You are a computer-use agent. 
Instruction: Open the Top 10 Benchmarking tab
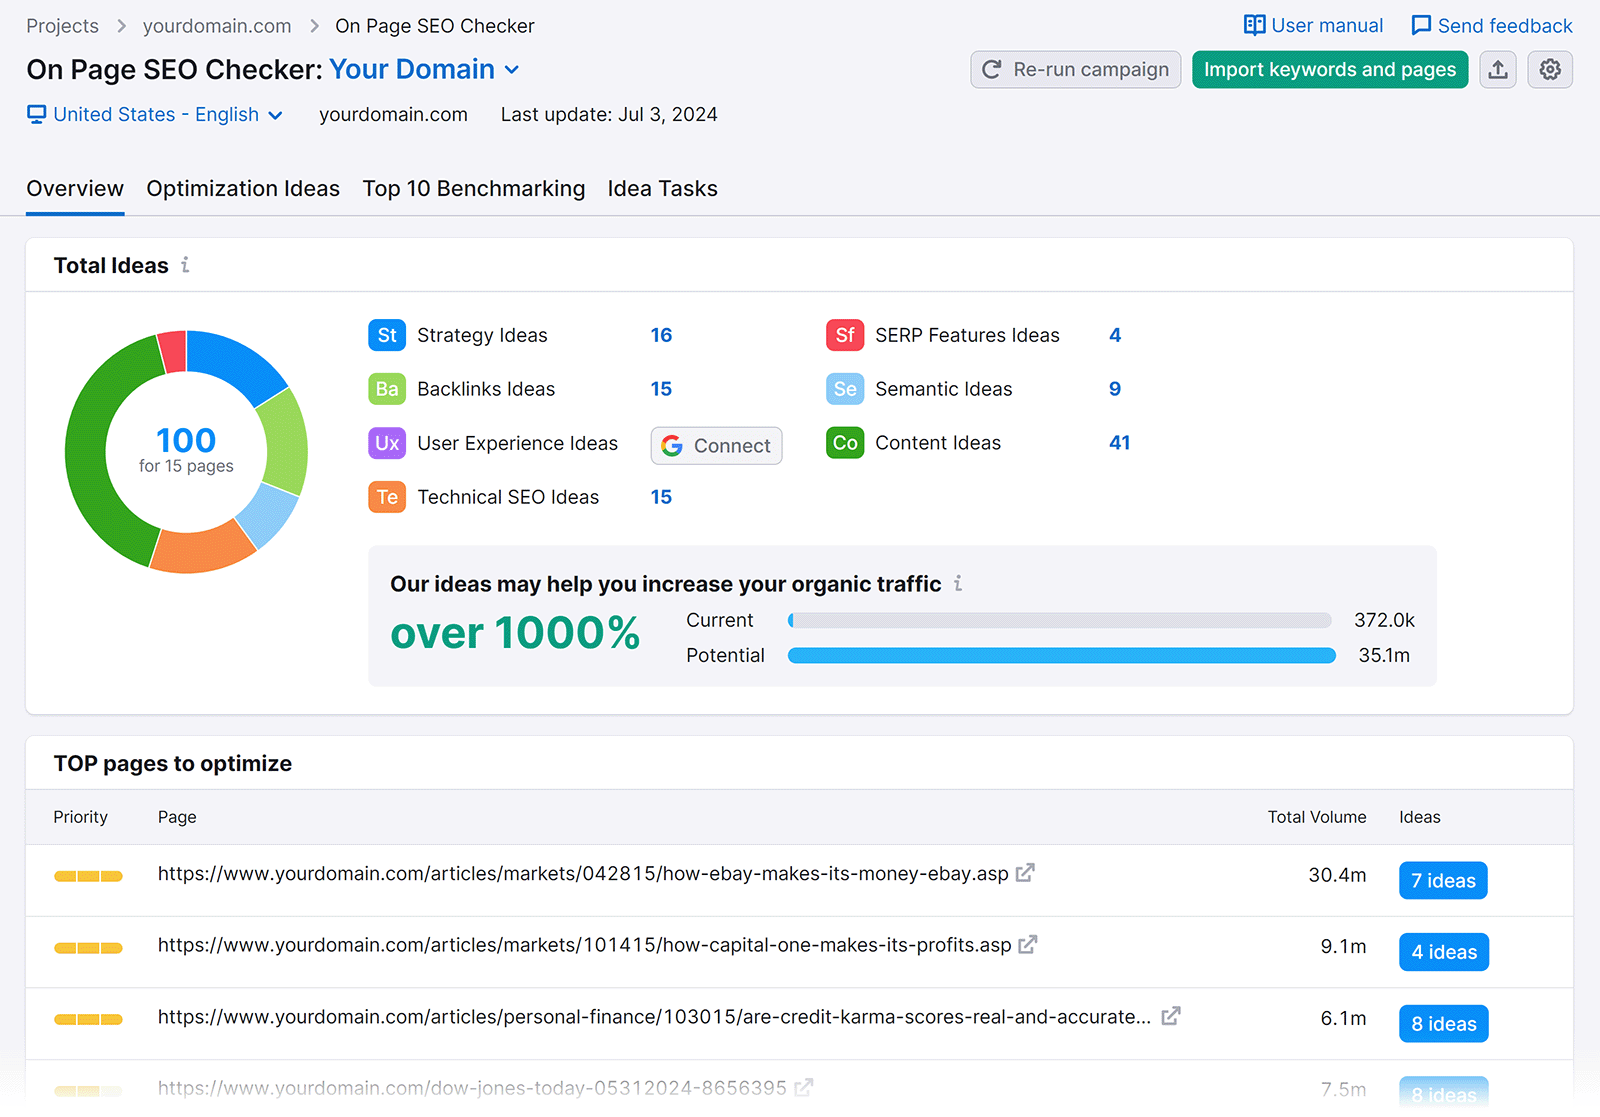click(x=473, y=188)
